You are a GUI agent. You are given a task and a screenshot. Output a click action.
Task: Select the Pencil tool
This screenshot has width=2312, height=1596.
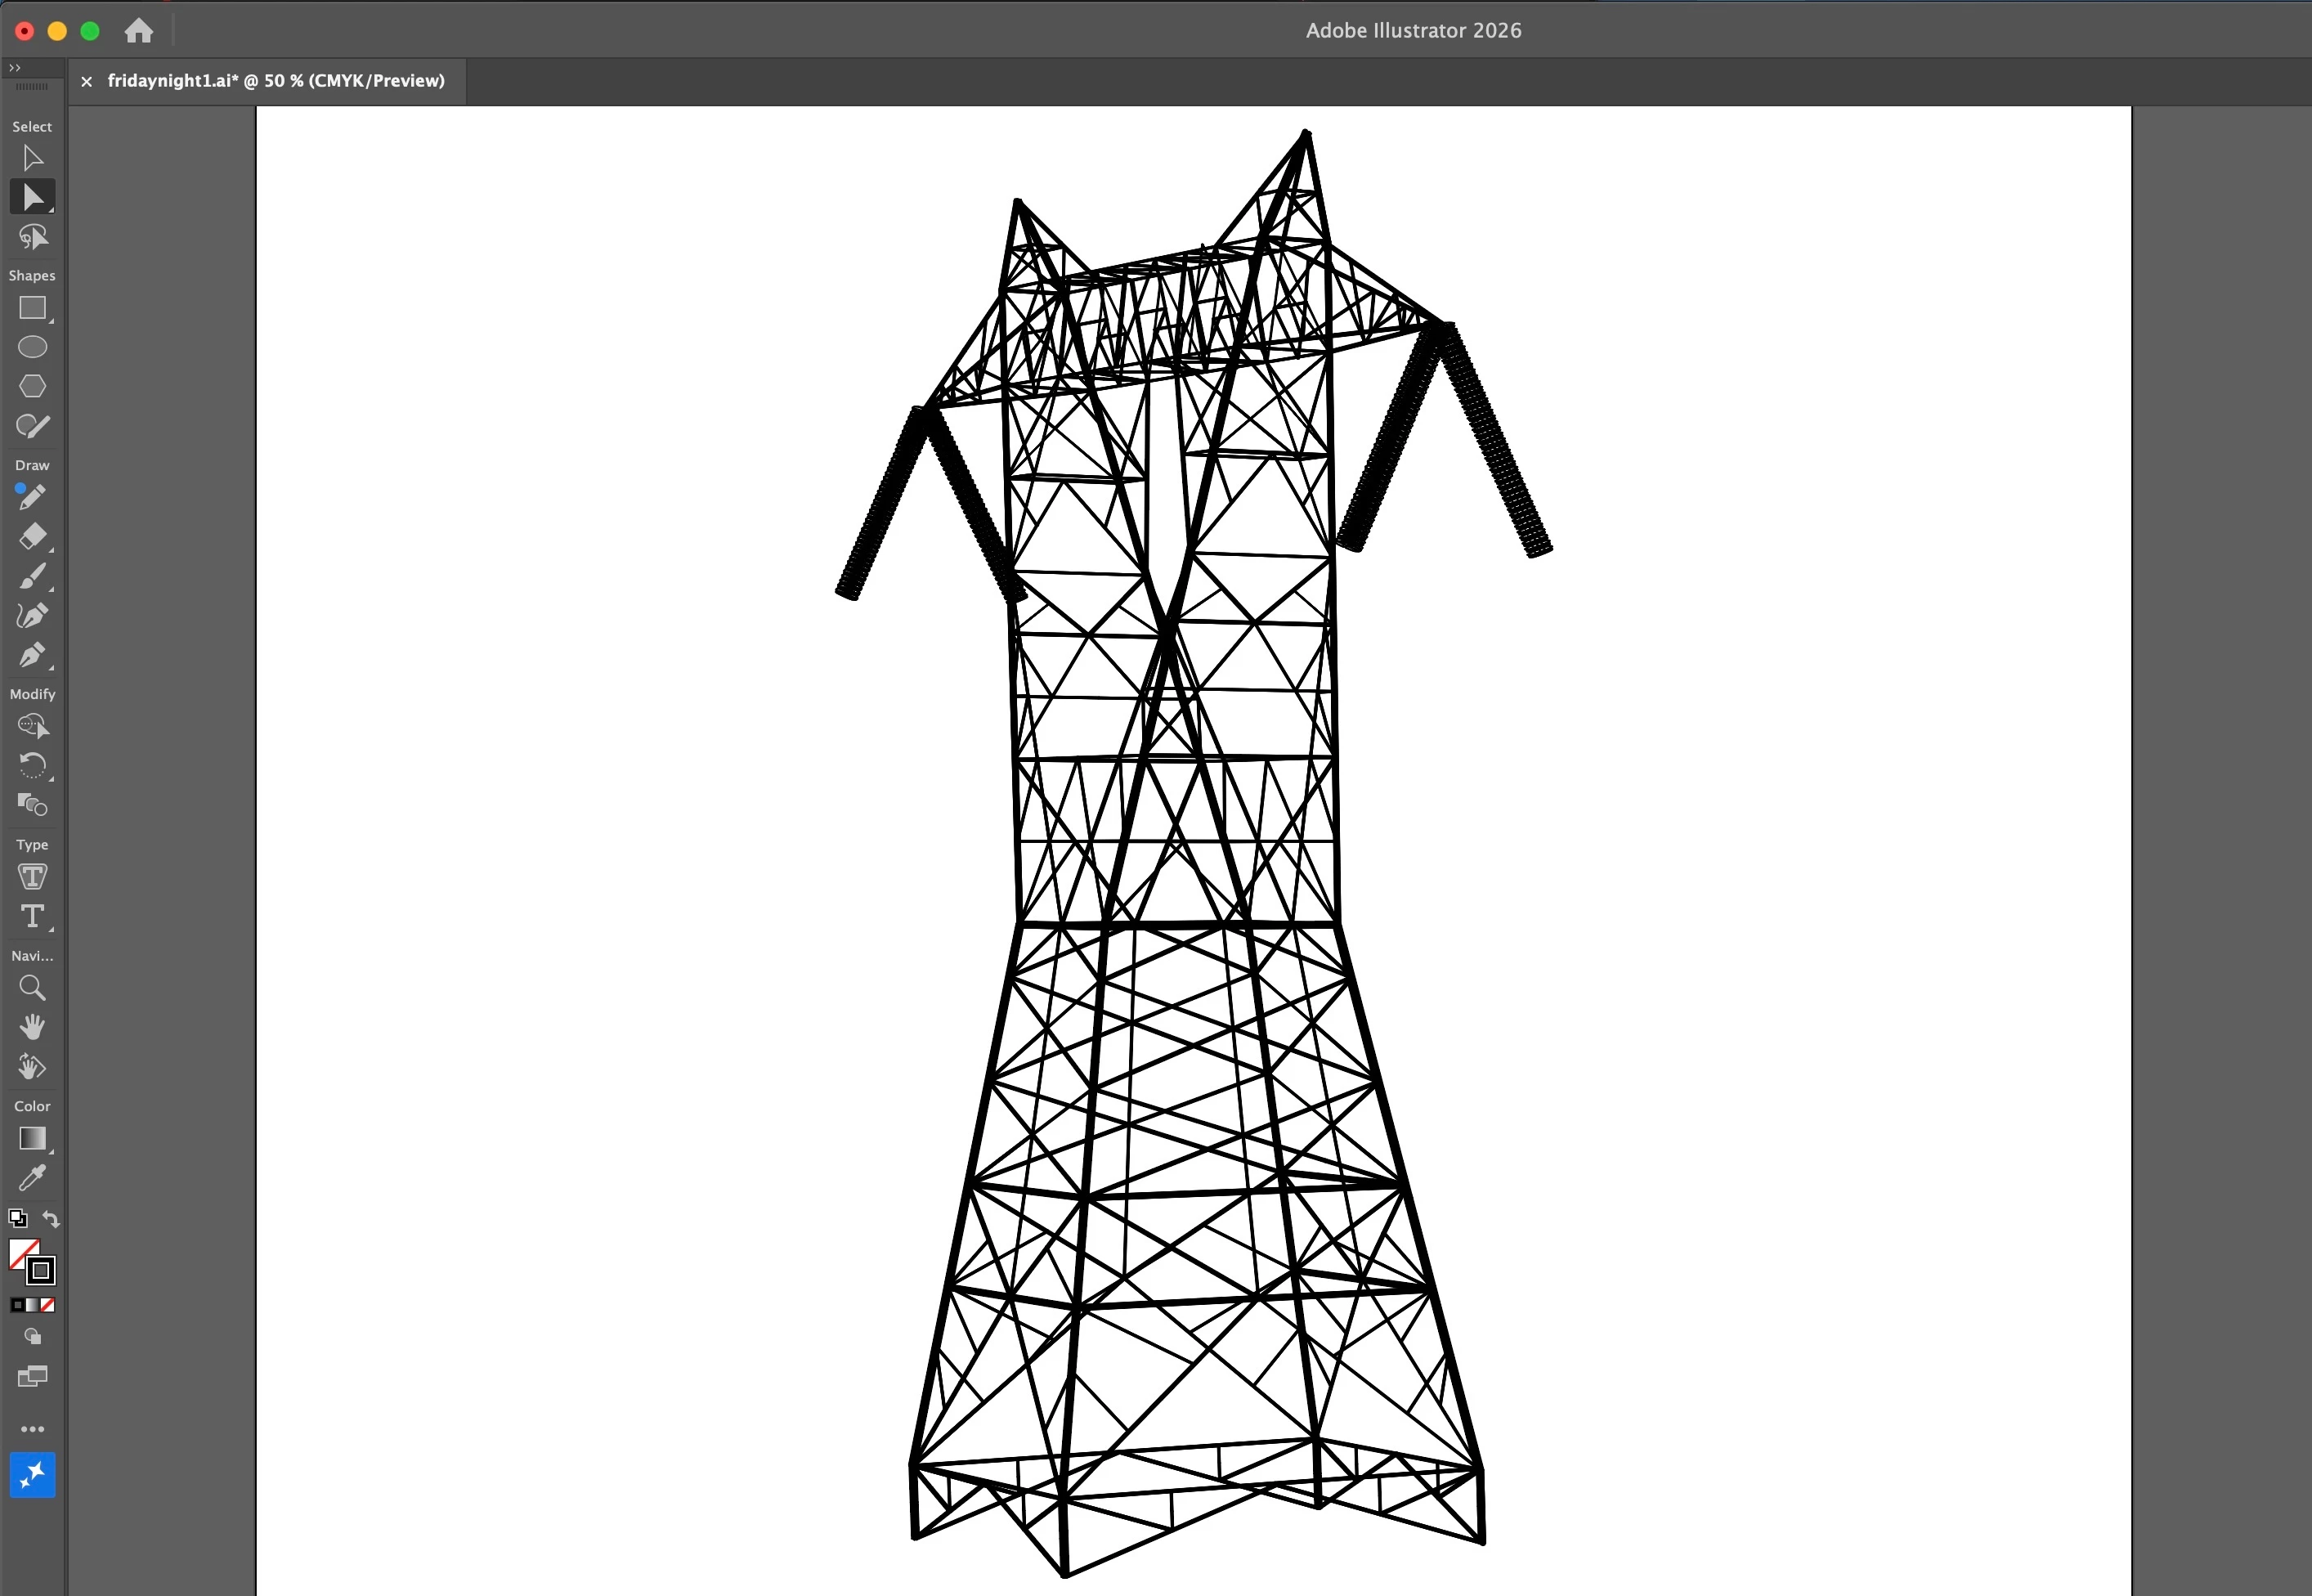point(31,497)
